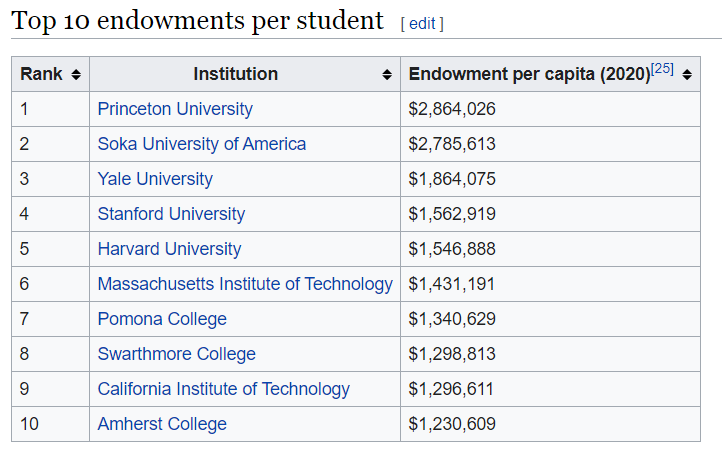Sort by Endowment per capita arrows
Screen dimensions: 722x455
tap(687, 75)
